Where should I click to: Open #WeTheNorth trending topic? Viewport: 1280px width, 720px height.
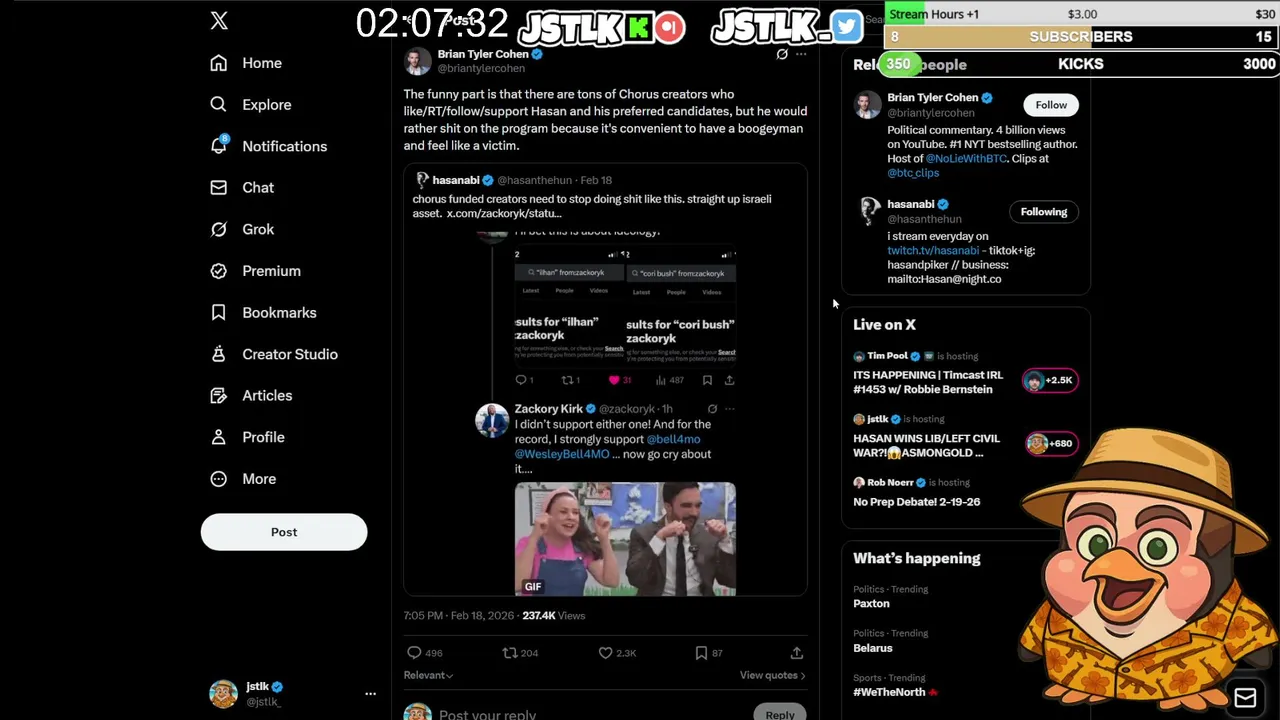click(889, 692)
